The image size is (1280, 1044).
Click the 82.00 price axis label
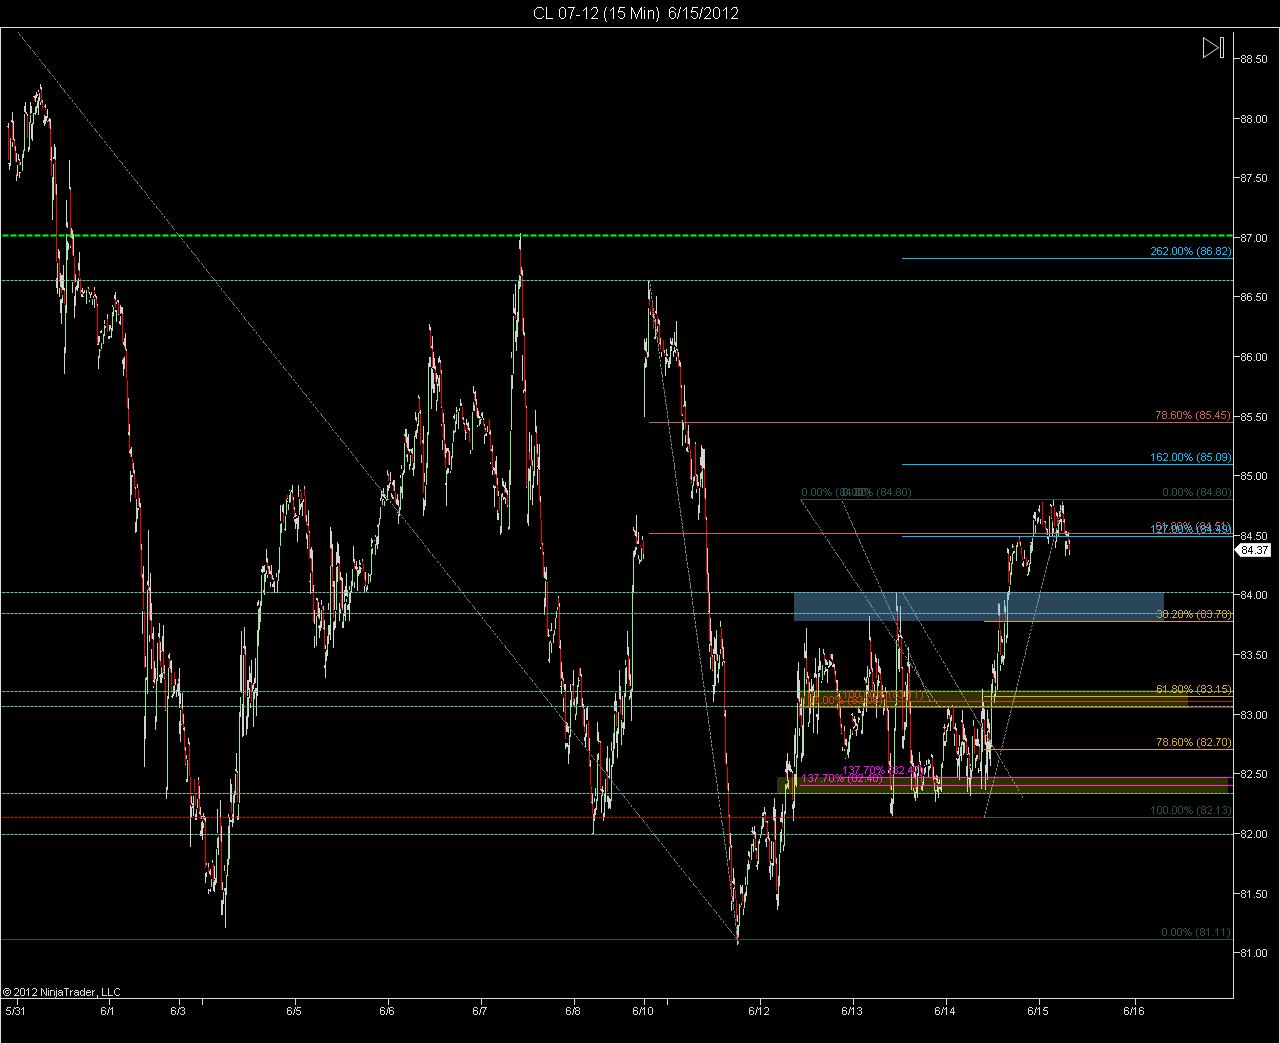(1254, 834)
